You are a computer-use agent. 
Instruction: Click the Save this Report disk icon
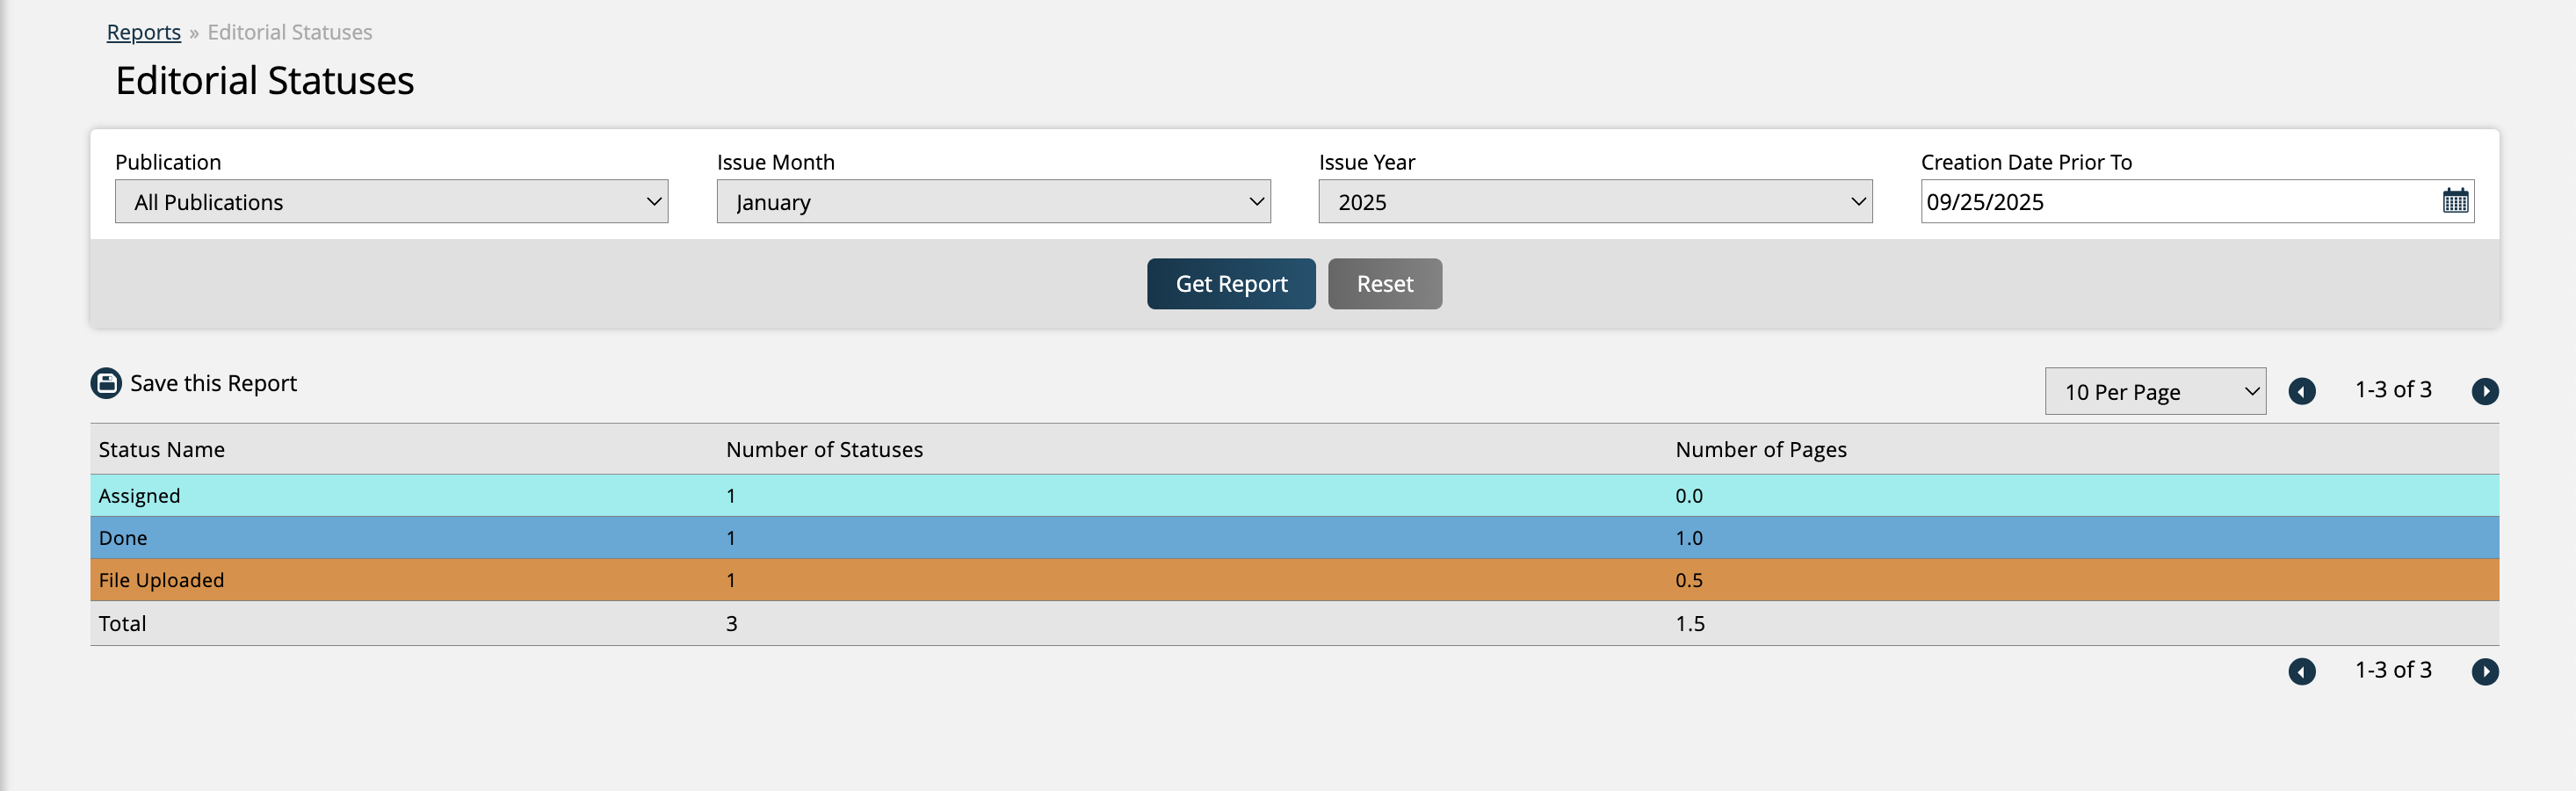point(106,383)
